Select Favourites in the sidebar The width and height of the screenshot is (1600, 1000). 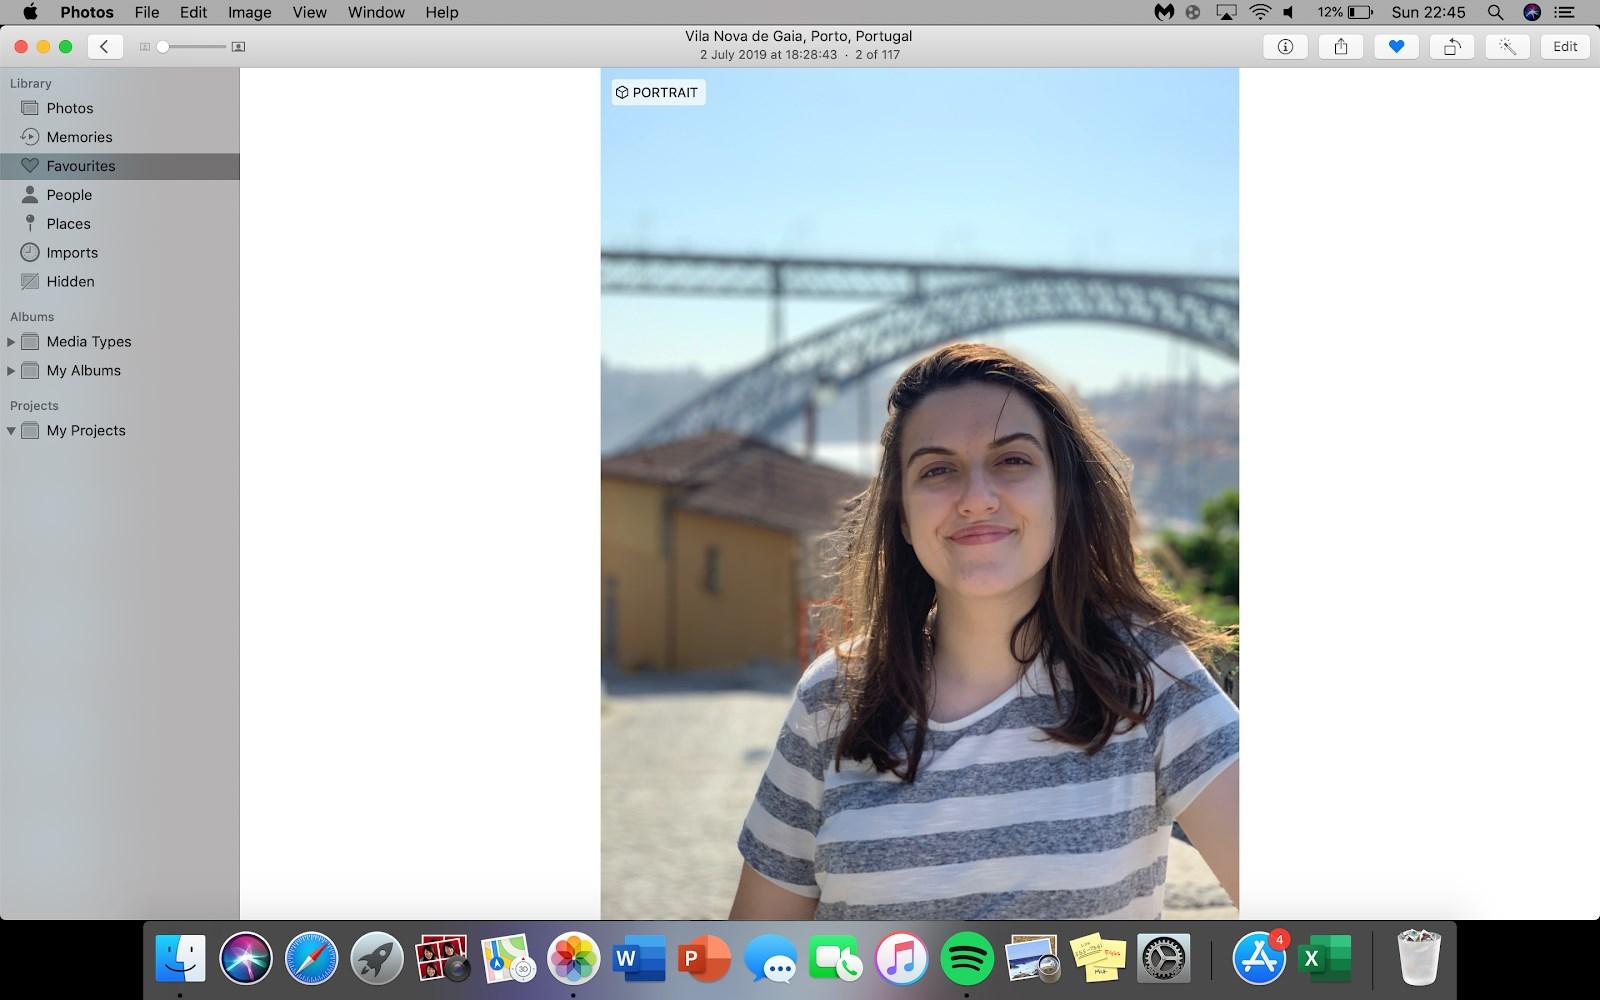coord(120,166)
